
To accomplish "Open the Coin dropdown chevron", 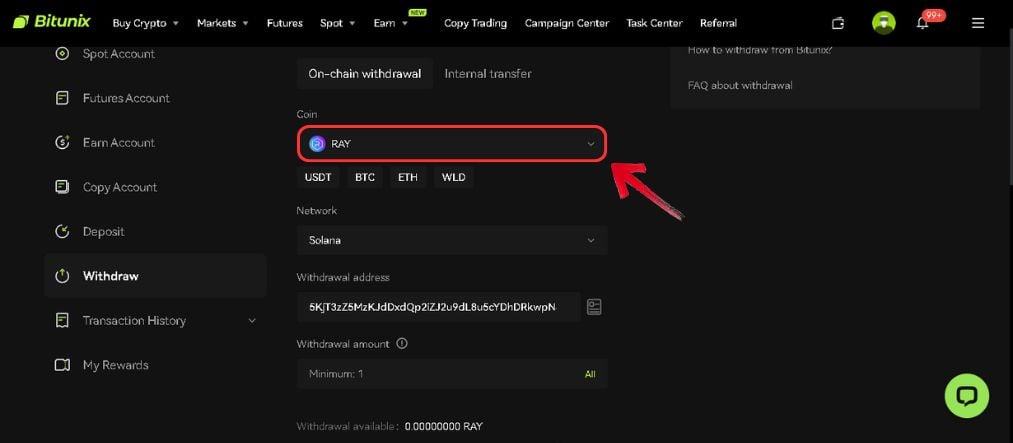I will tap(590, 144).
